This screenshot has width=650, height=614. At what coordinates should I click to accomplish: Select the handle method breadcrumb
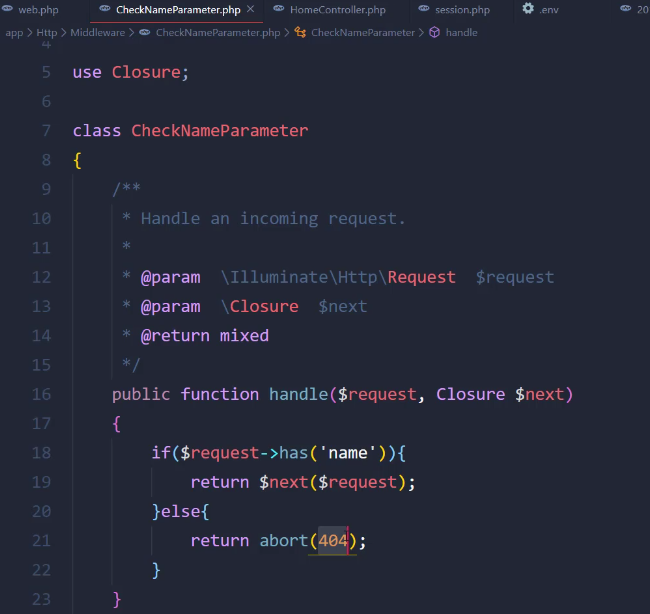[461, 33]
